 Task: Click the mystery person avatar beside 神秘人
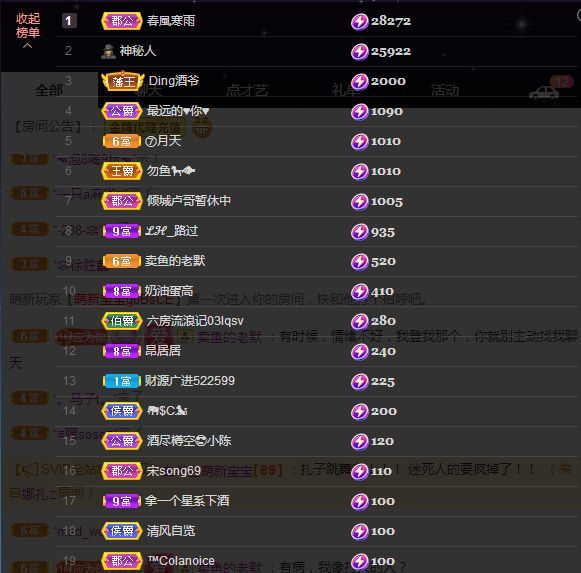[108, 51]
